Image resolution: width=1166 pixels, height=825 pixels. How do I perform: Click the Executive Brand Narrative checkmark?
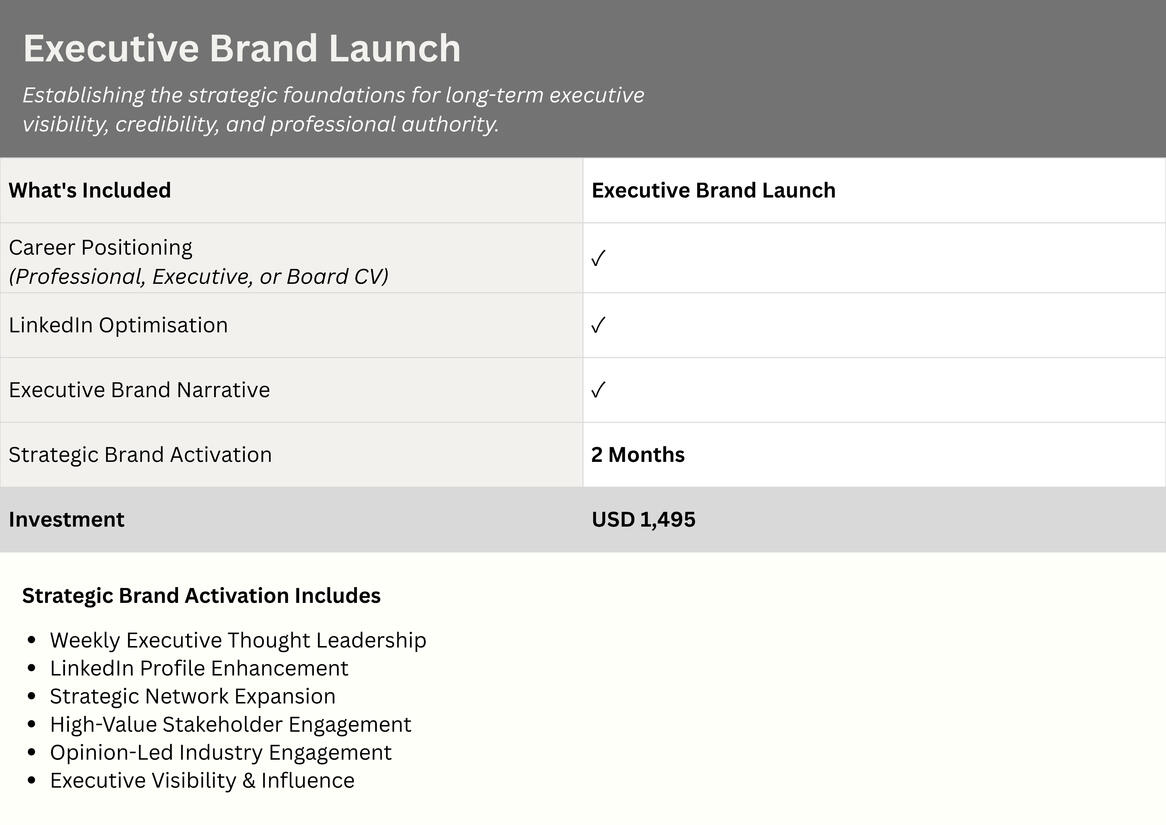coord(599,390)
